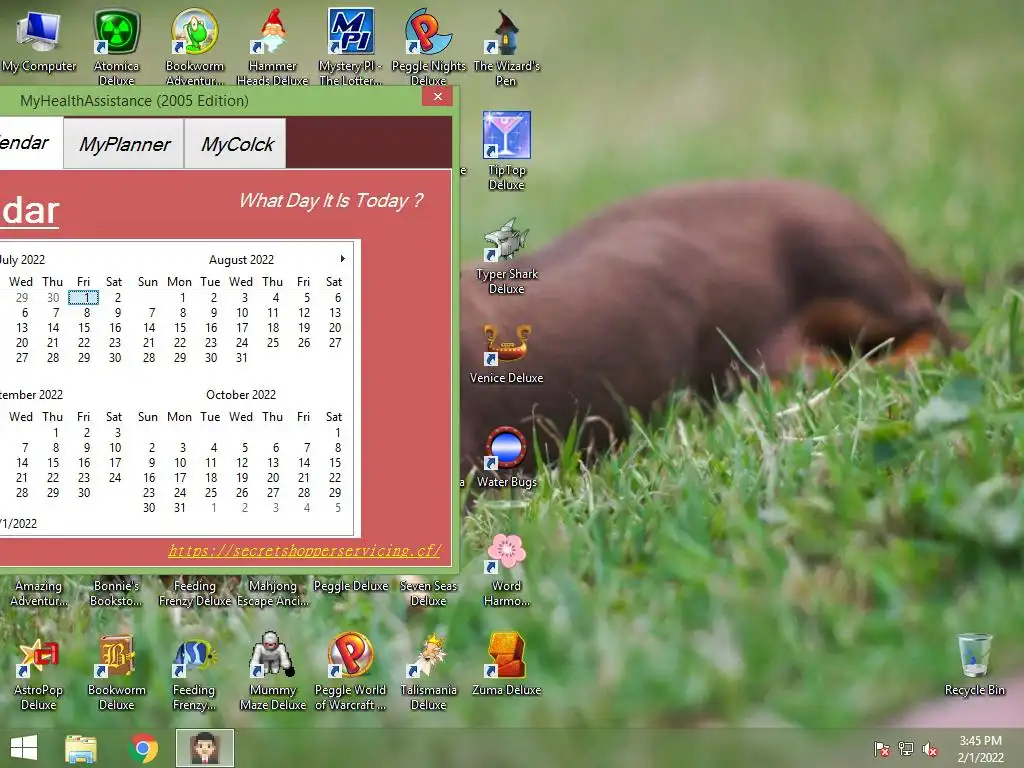1024x768 pixels.
Task: Launch Google Chrome from the taskbar
Action: pos(144,748)
